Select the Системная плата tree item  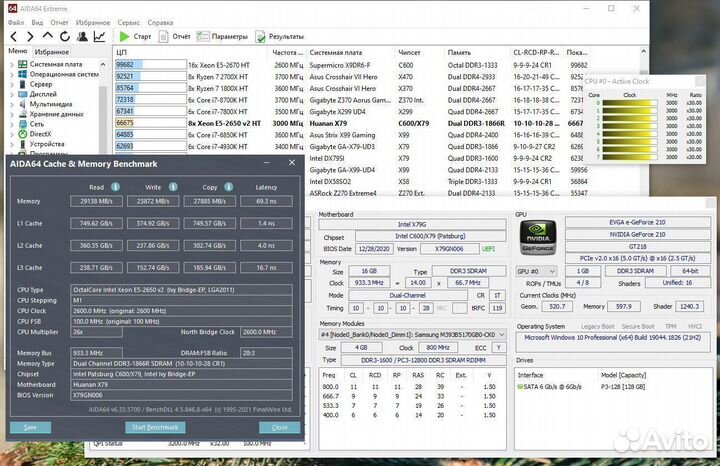coord(56,64)
